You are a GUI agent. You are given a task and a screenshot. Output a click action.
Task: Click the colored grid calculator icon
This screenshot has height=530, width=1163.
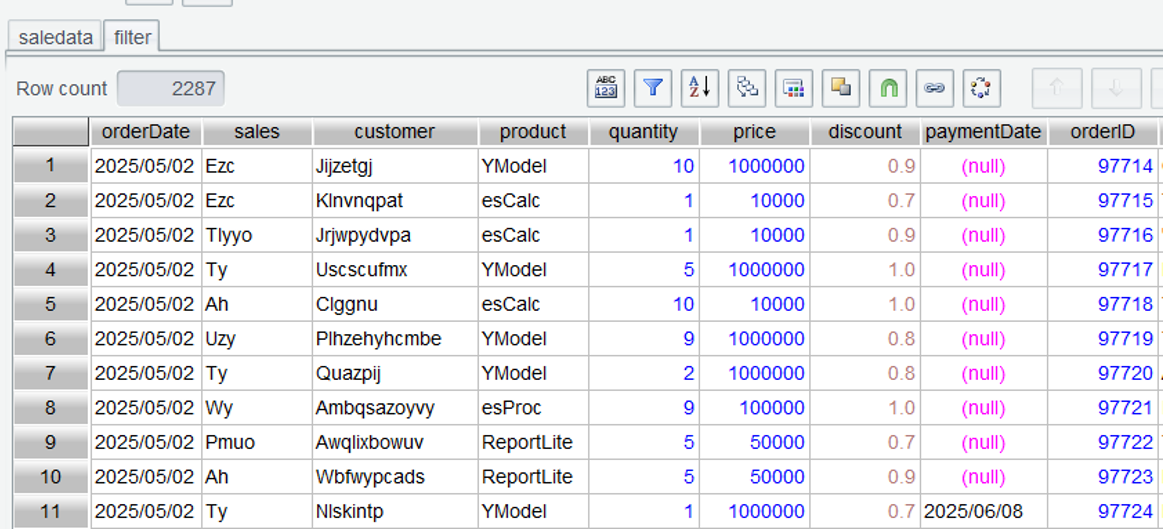(794, 88)
